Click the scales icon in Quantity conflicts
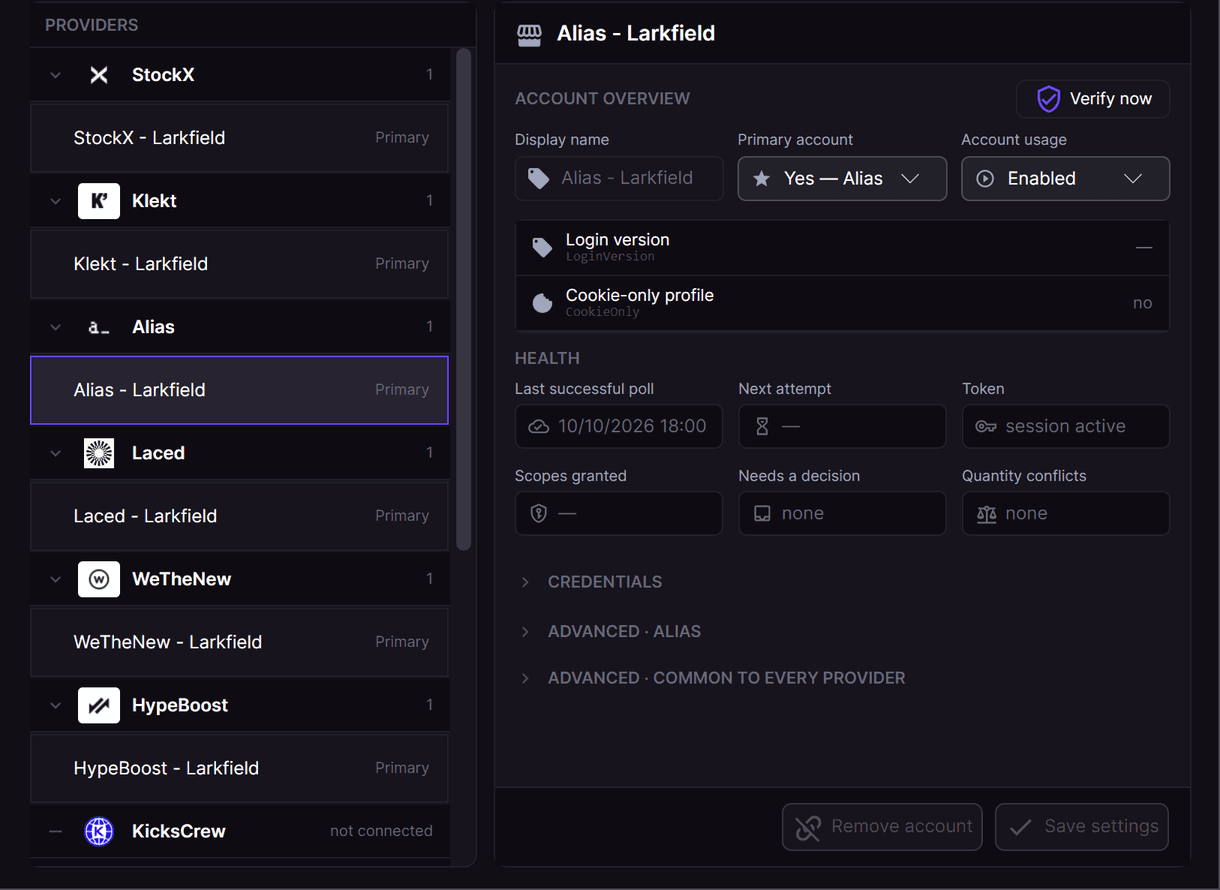The height and width of the screenshot is (890, 1220). point(986,513)
